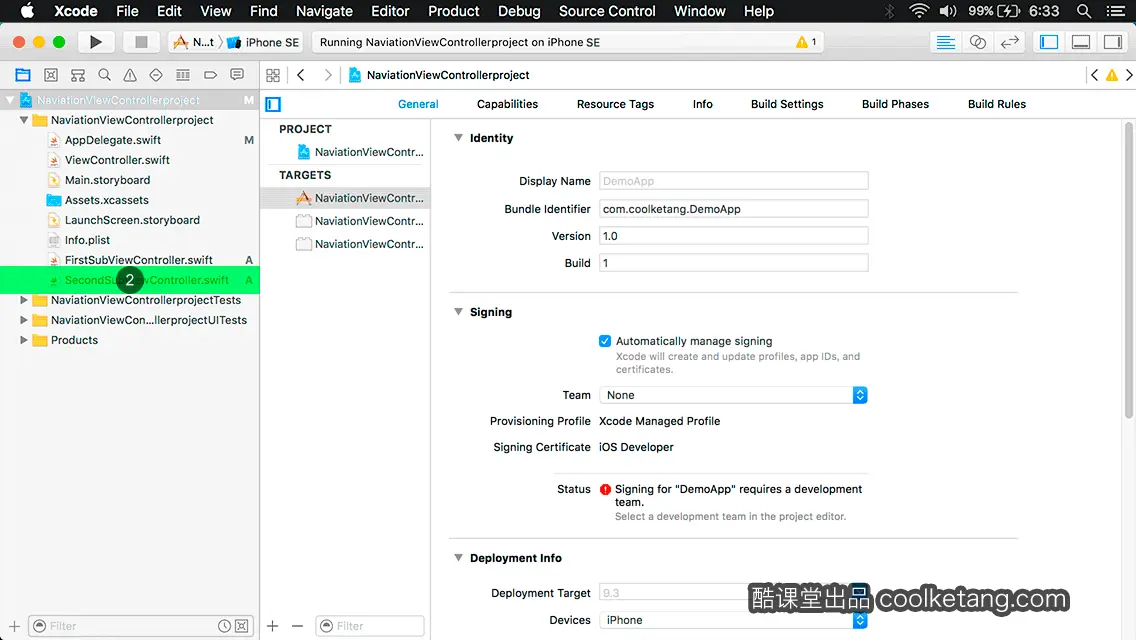Stop the running app

pos(141,42)
